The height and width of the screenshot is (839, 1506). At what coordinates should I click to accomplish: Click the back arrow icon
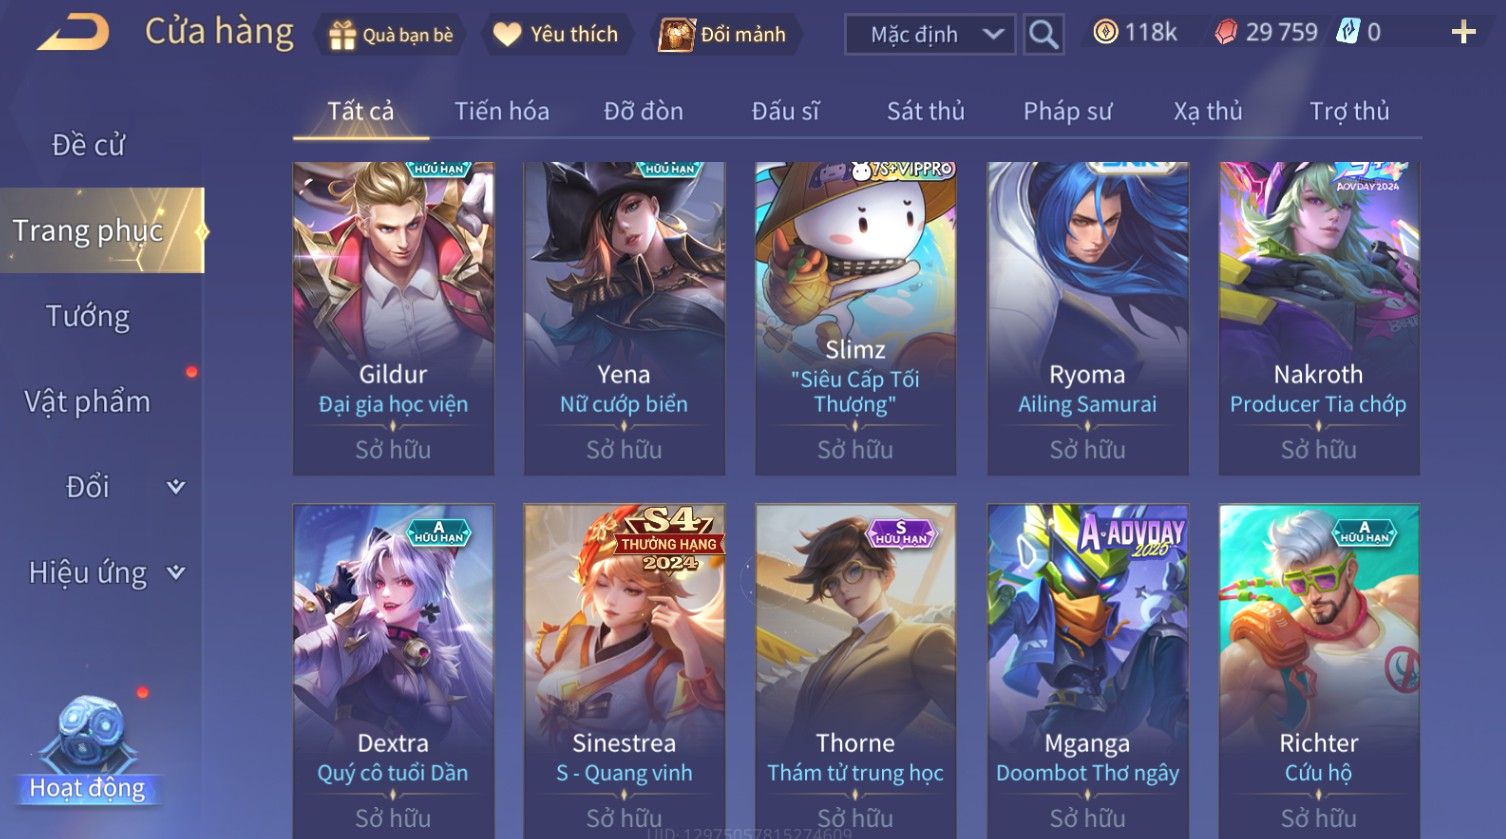click(74, 33)
